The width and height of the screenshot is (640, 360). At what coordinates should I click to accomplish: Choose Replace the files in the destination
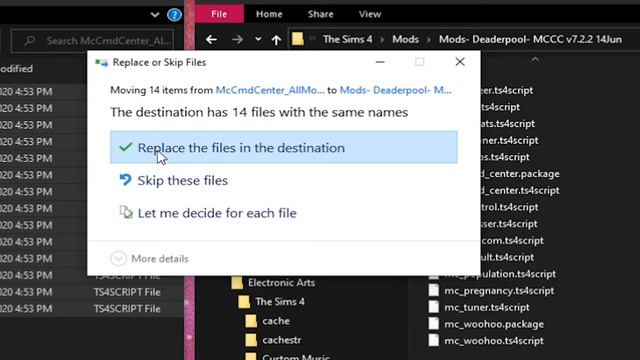point(284,147)
